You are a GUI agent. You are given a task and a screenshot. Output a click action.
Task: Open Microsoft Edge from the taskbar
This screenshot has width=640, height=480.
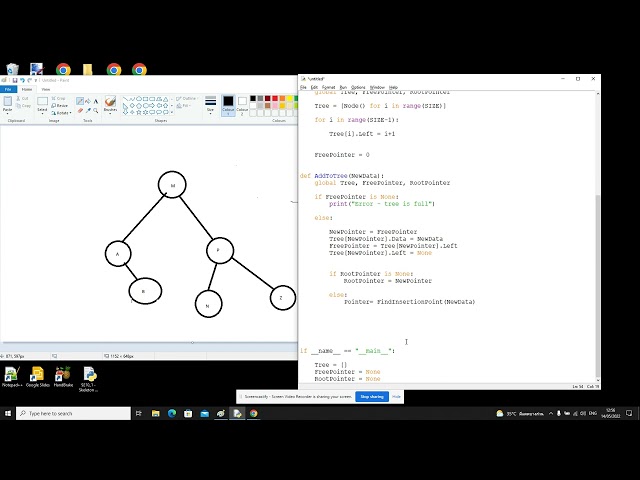172,413
